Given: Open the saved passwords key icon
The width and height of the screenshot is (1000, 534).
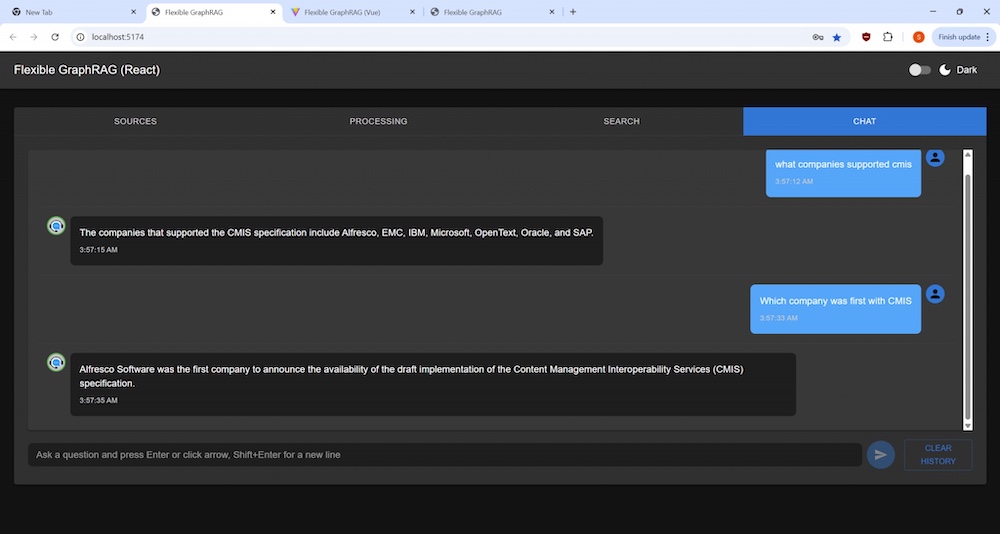Looking at the screenshot, I should (x=817, y=37).
